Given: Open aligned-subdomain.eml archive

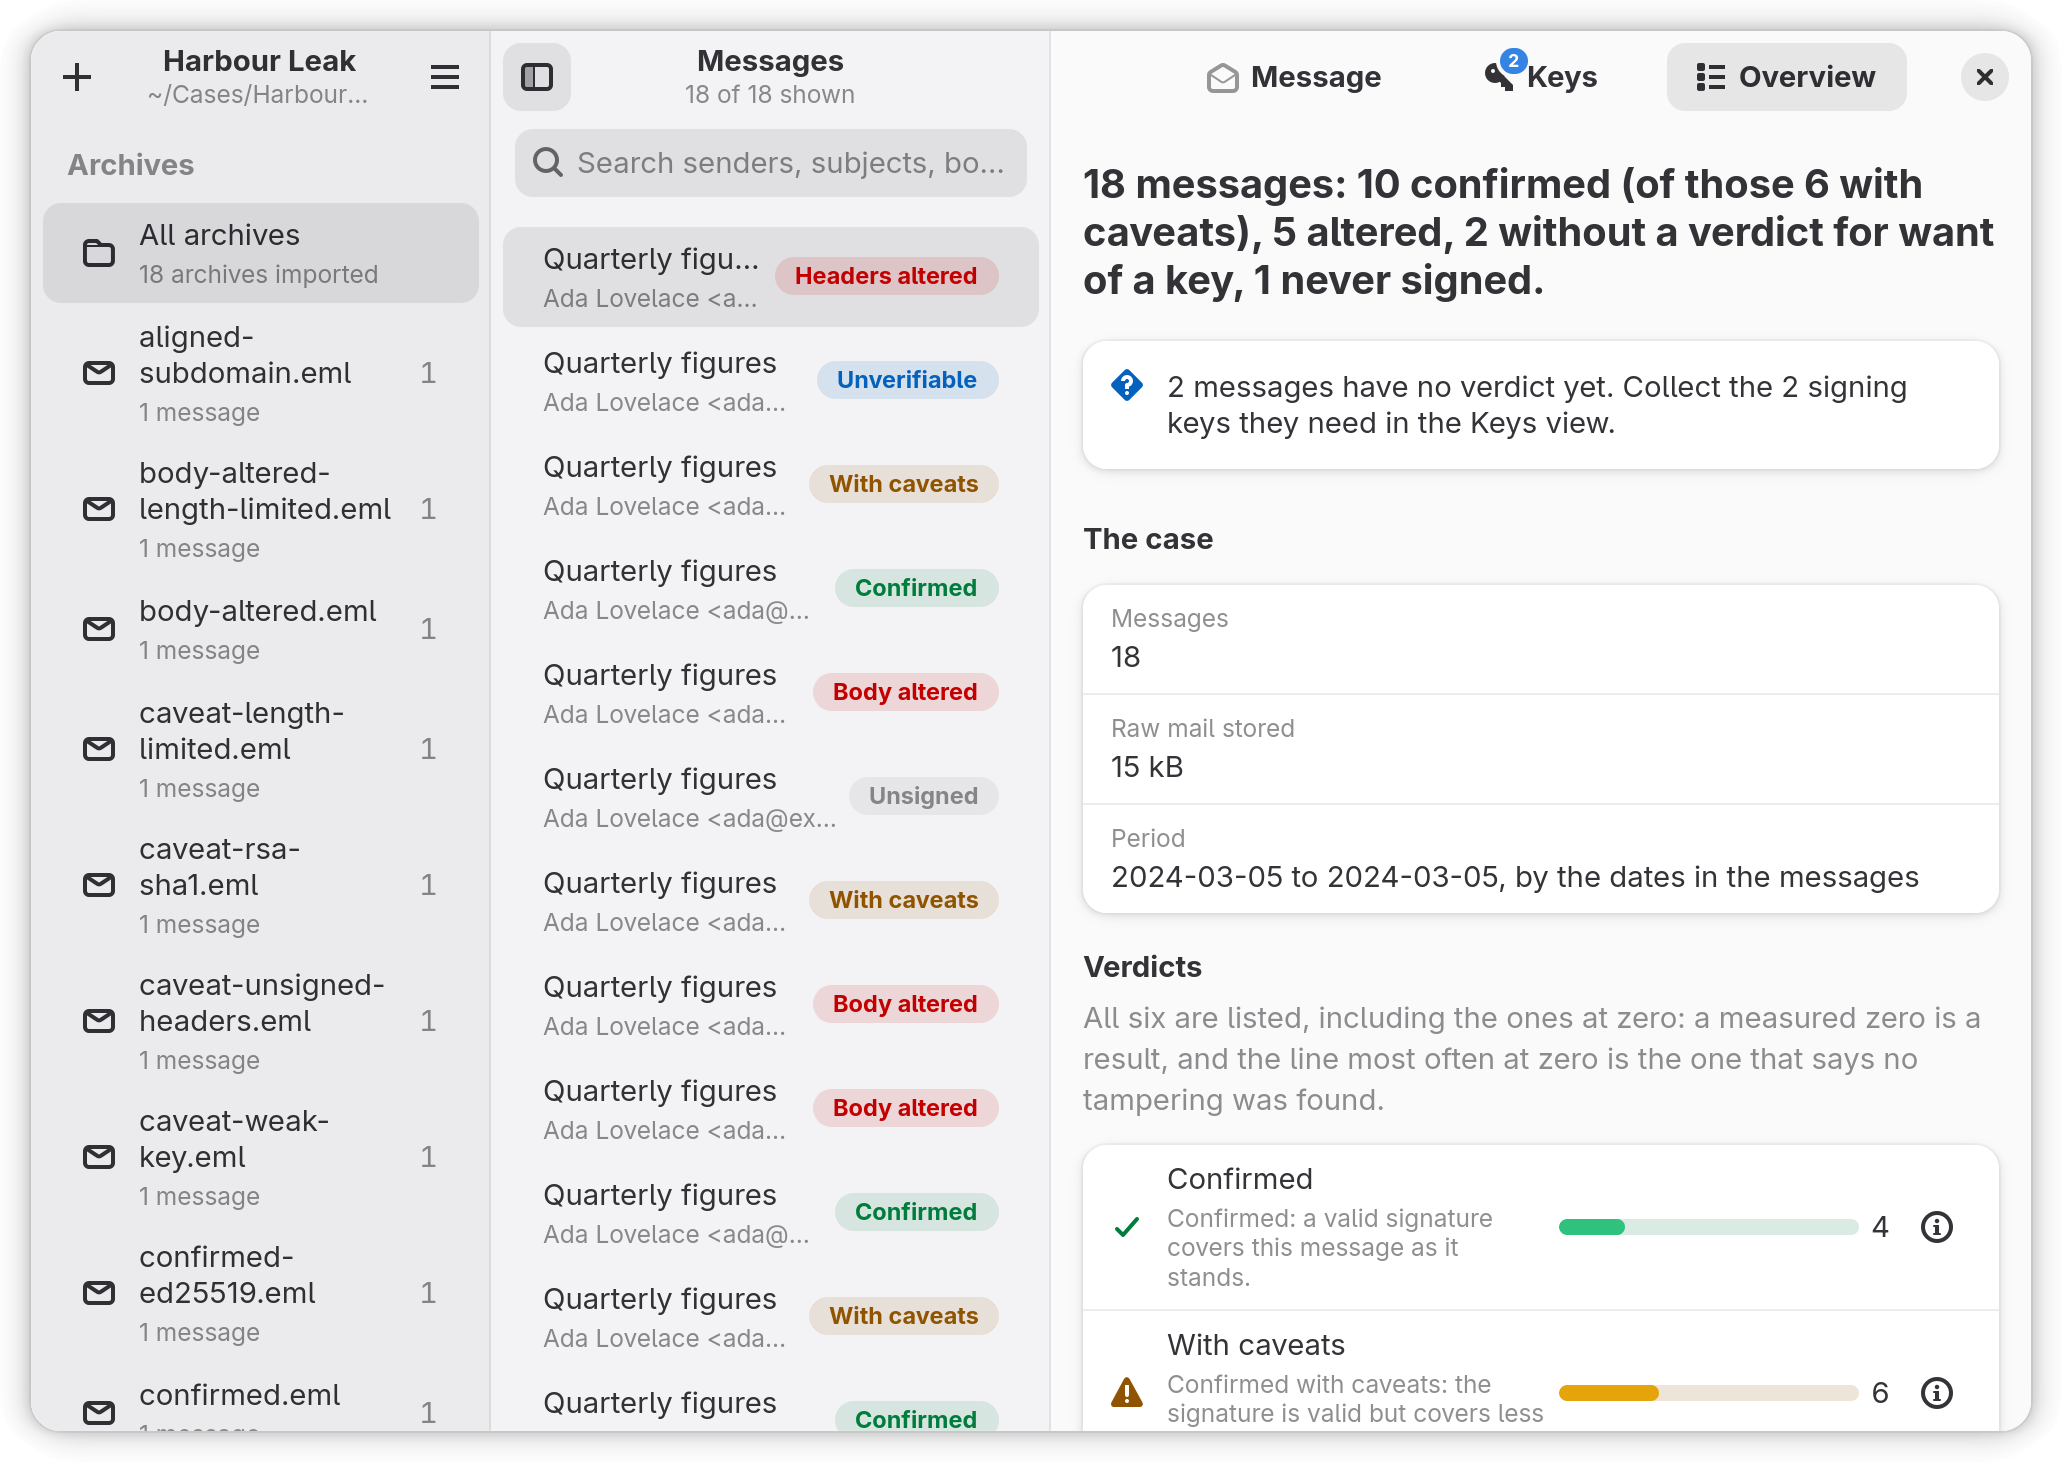Looking at the screenshot, I should (x=261, y=374).
